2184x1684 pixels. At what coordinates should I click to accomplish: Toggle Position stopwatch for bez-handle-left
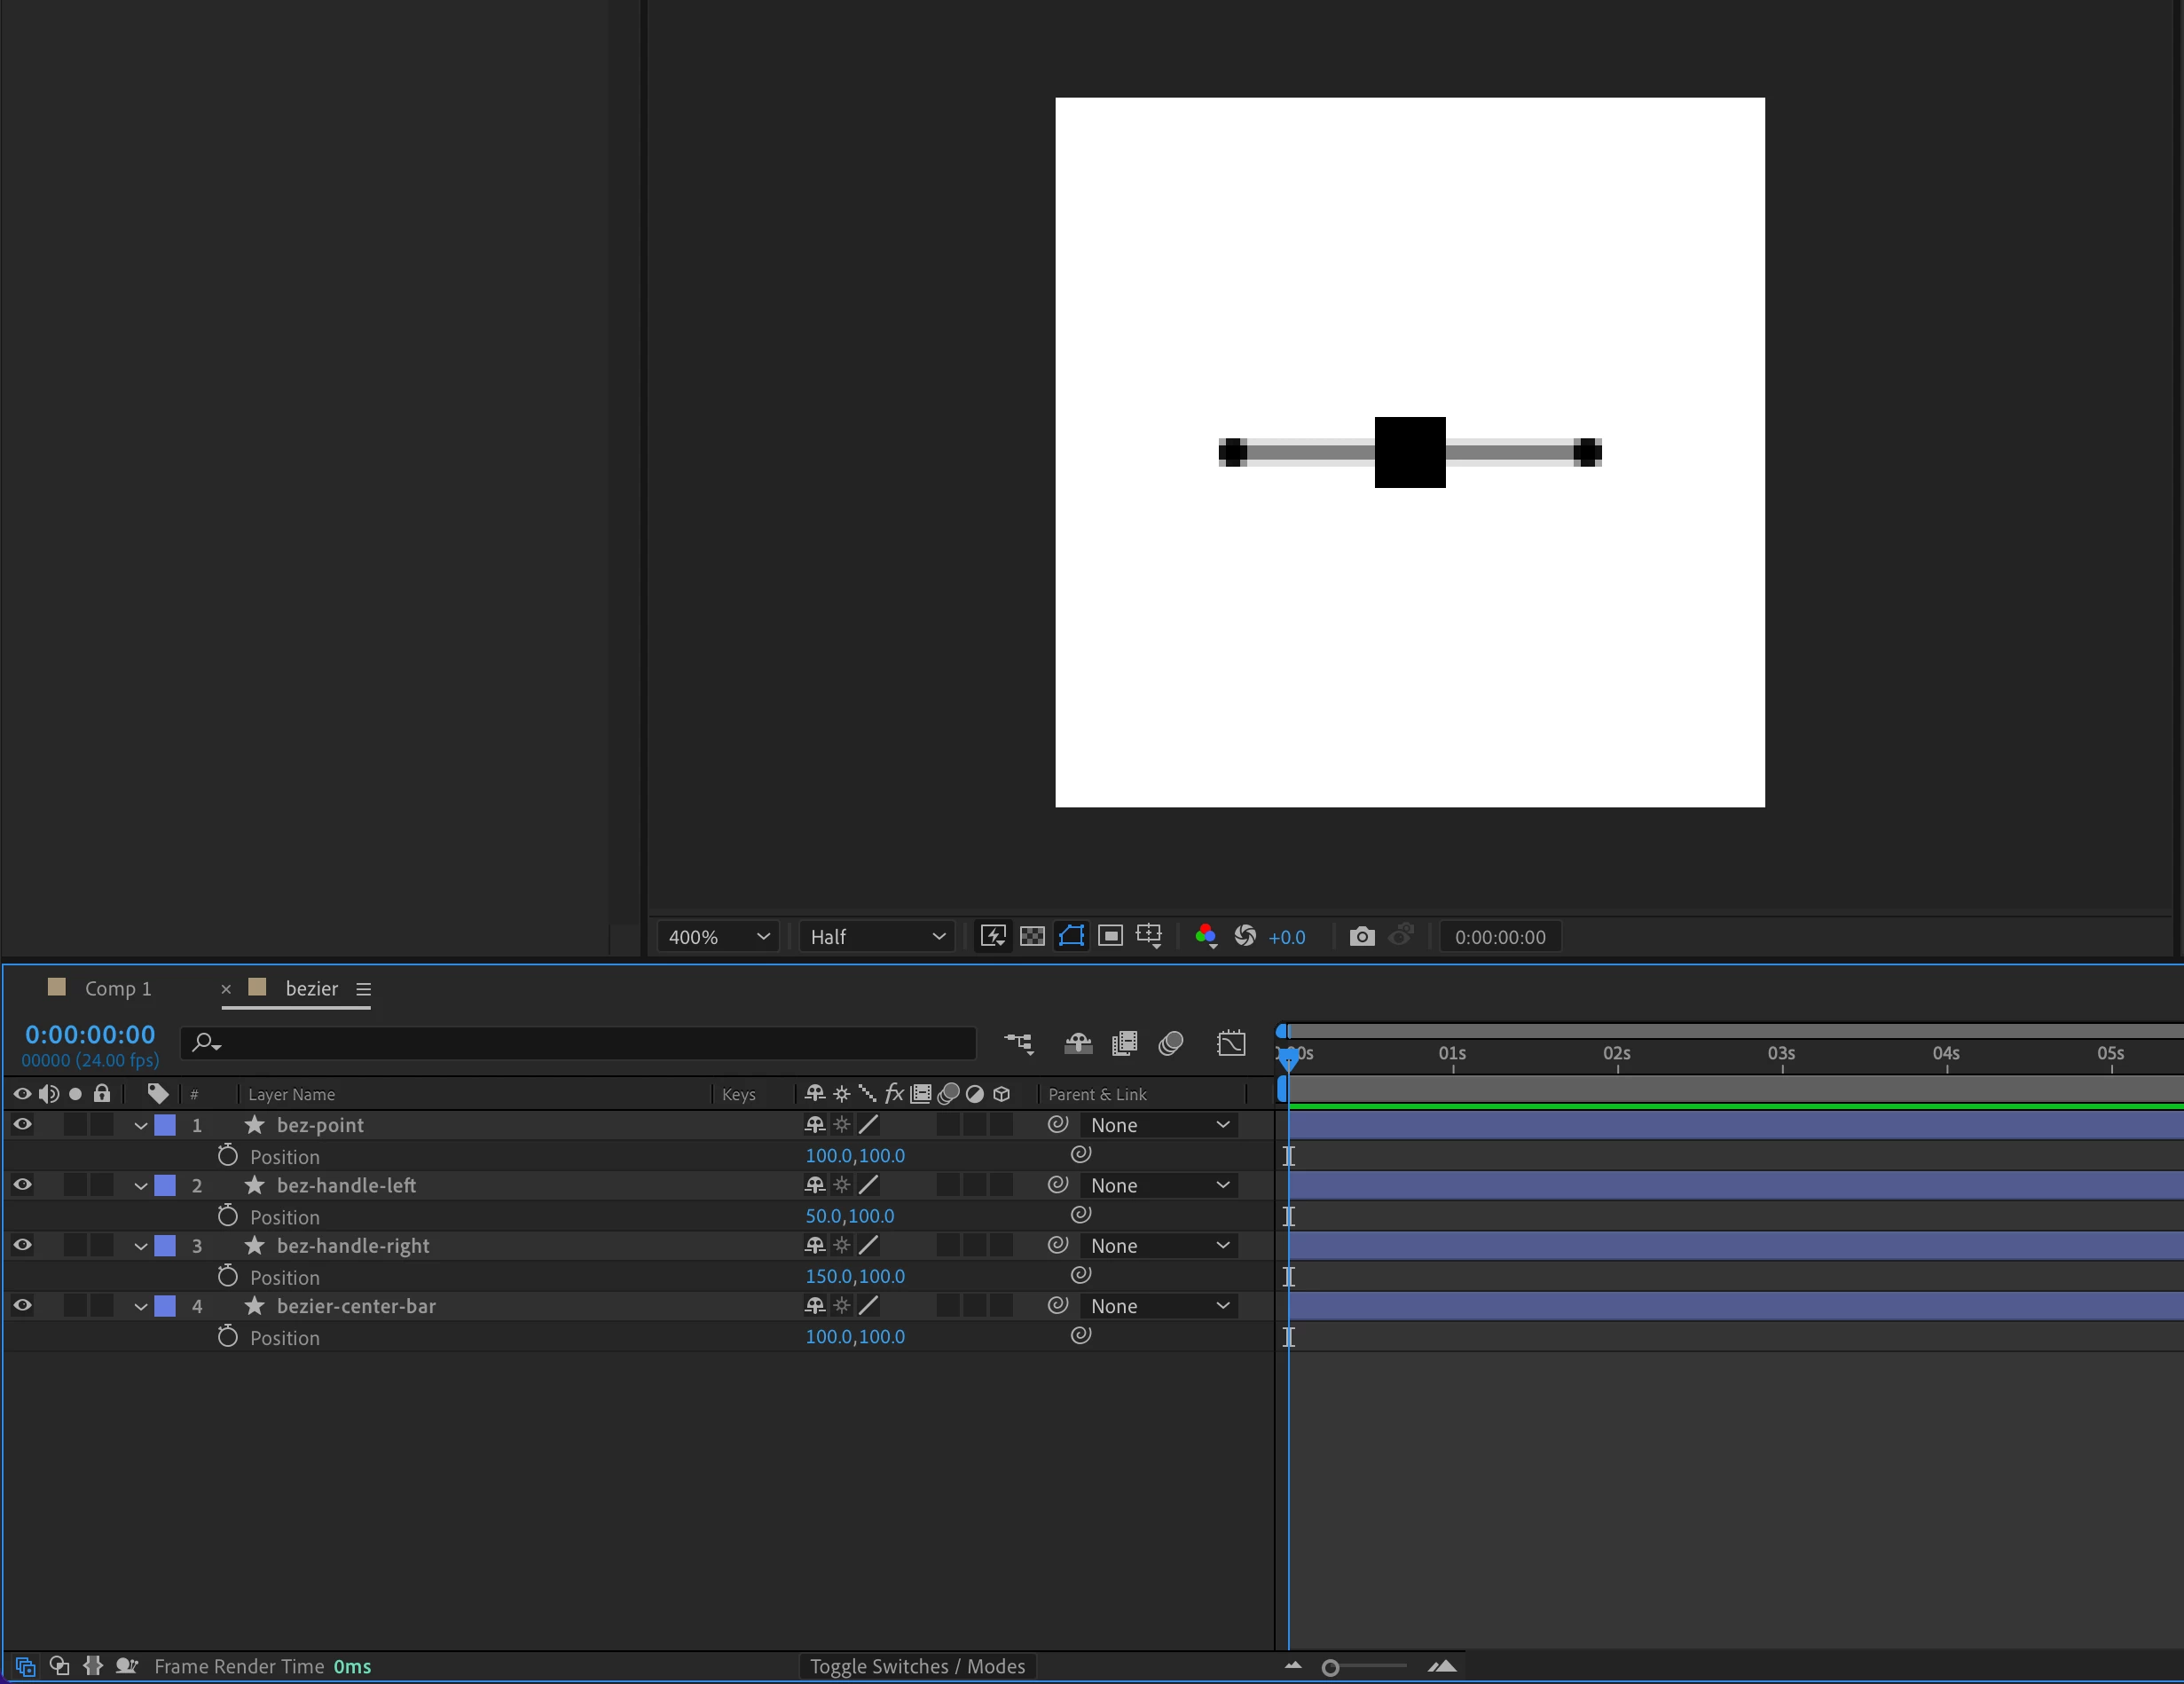(x=228, y=1216)
